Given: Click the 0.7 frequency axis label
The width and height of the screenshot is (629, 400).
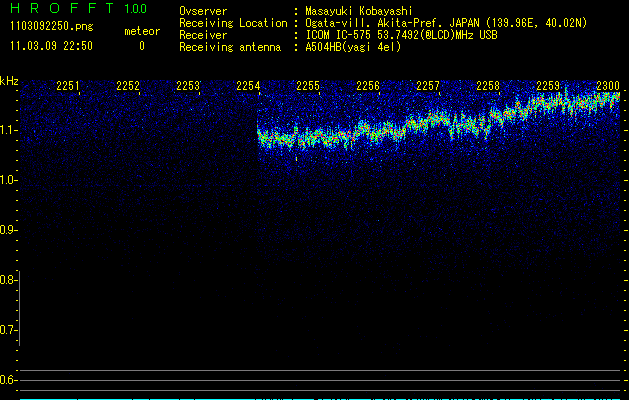Looking at the screenshot, I should [9, 330].
